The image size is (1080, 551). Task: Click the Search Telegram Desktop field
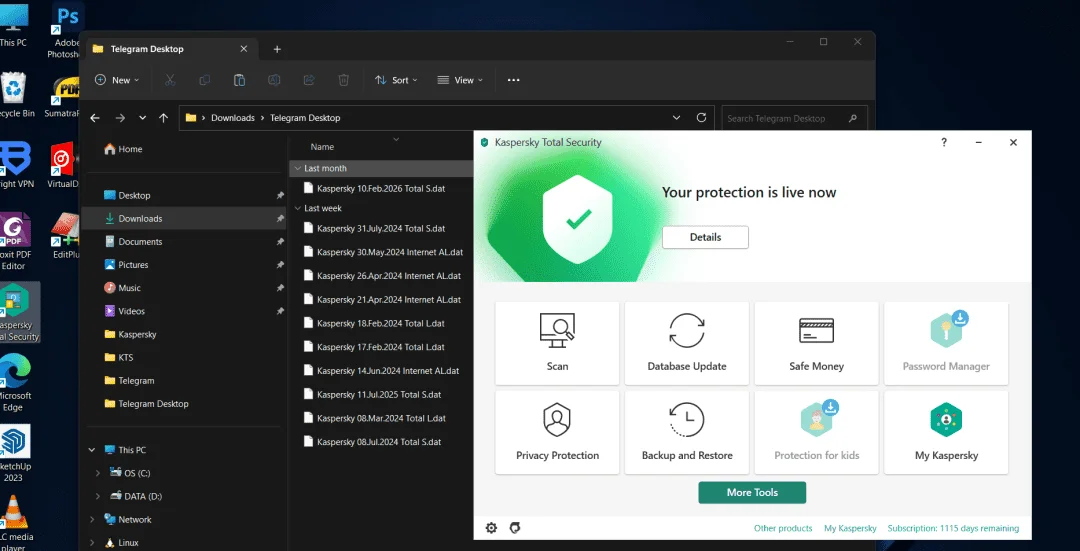click(x=793, y=118)
